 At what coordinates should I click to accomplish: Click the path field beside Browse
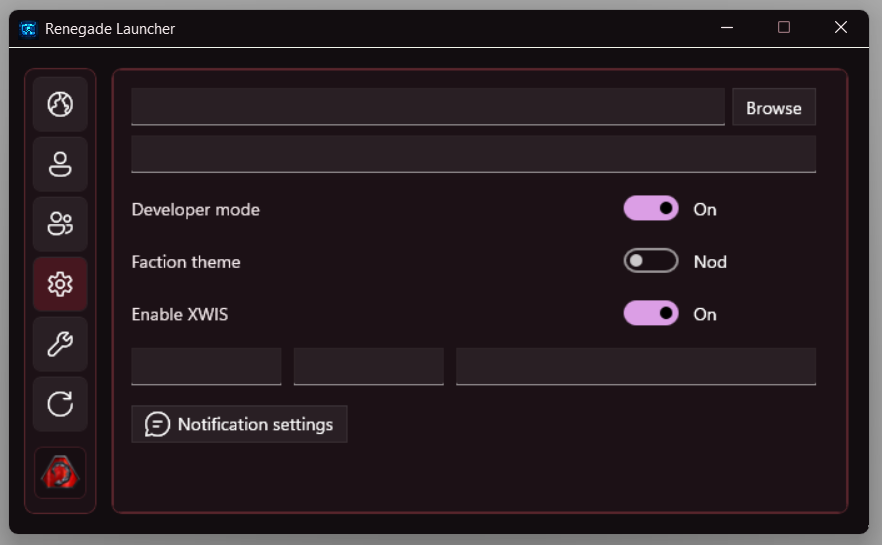tap(428, 107)
